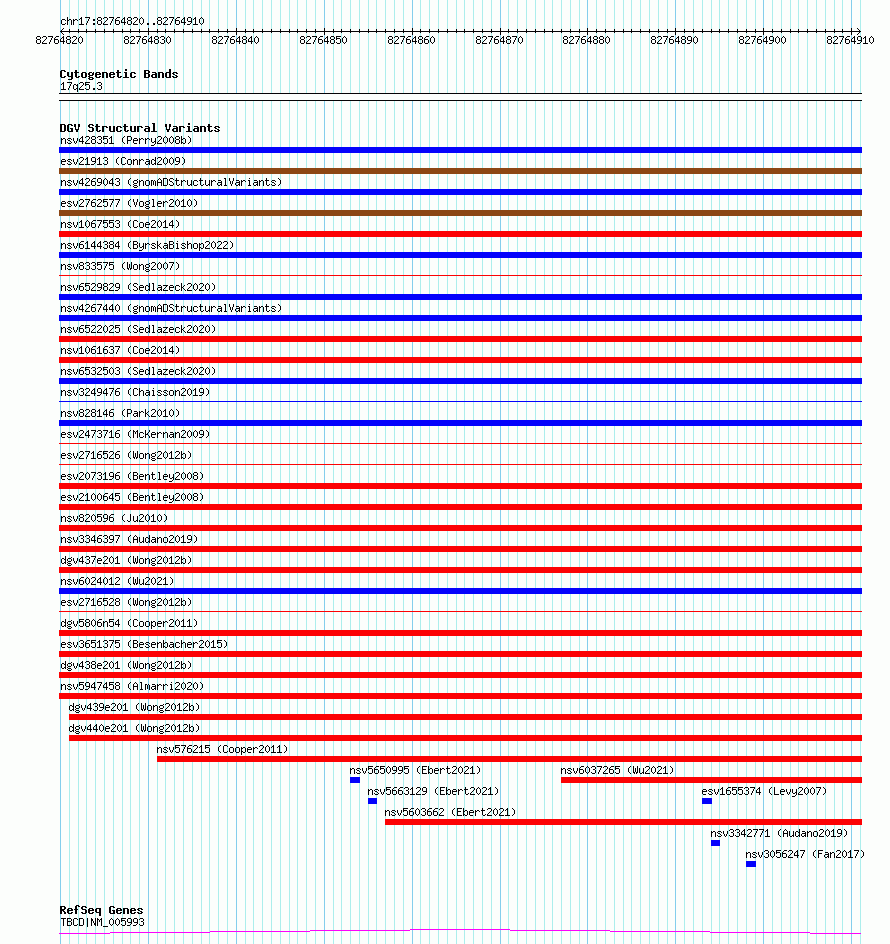Select the small blue nsv5650995 (Ebert2021) marker

tap(355, 780)
